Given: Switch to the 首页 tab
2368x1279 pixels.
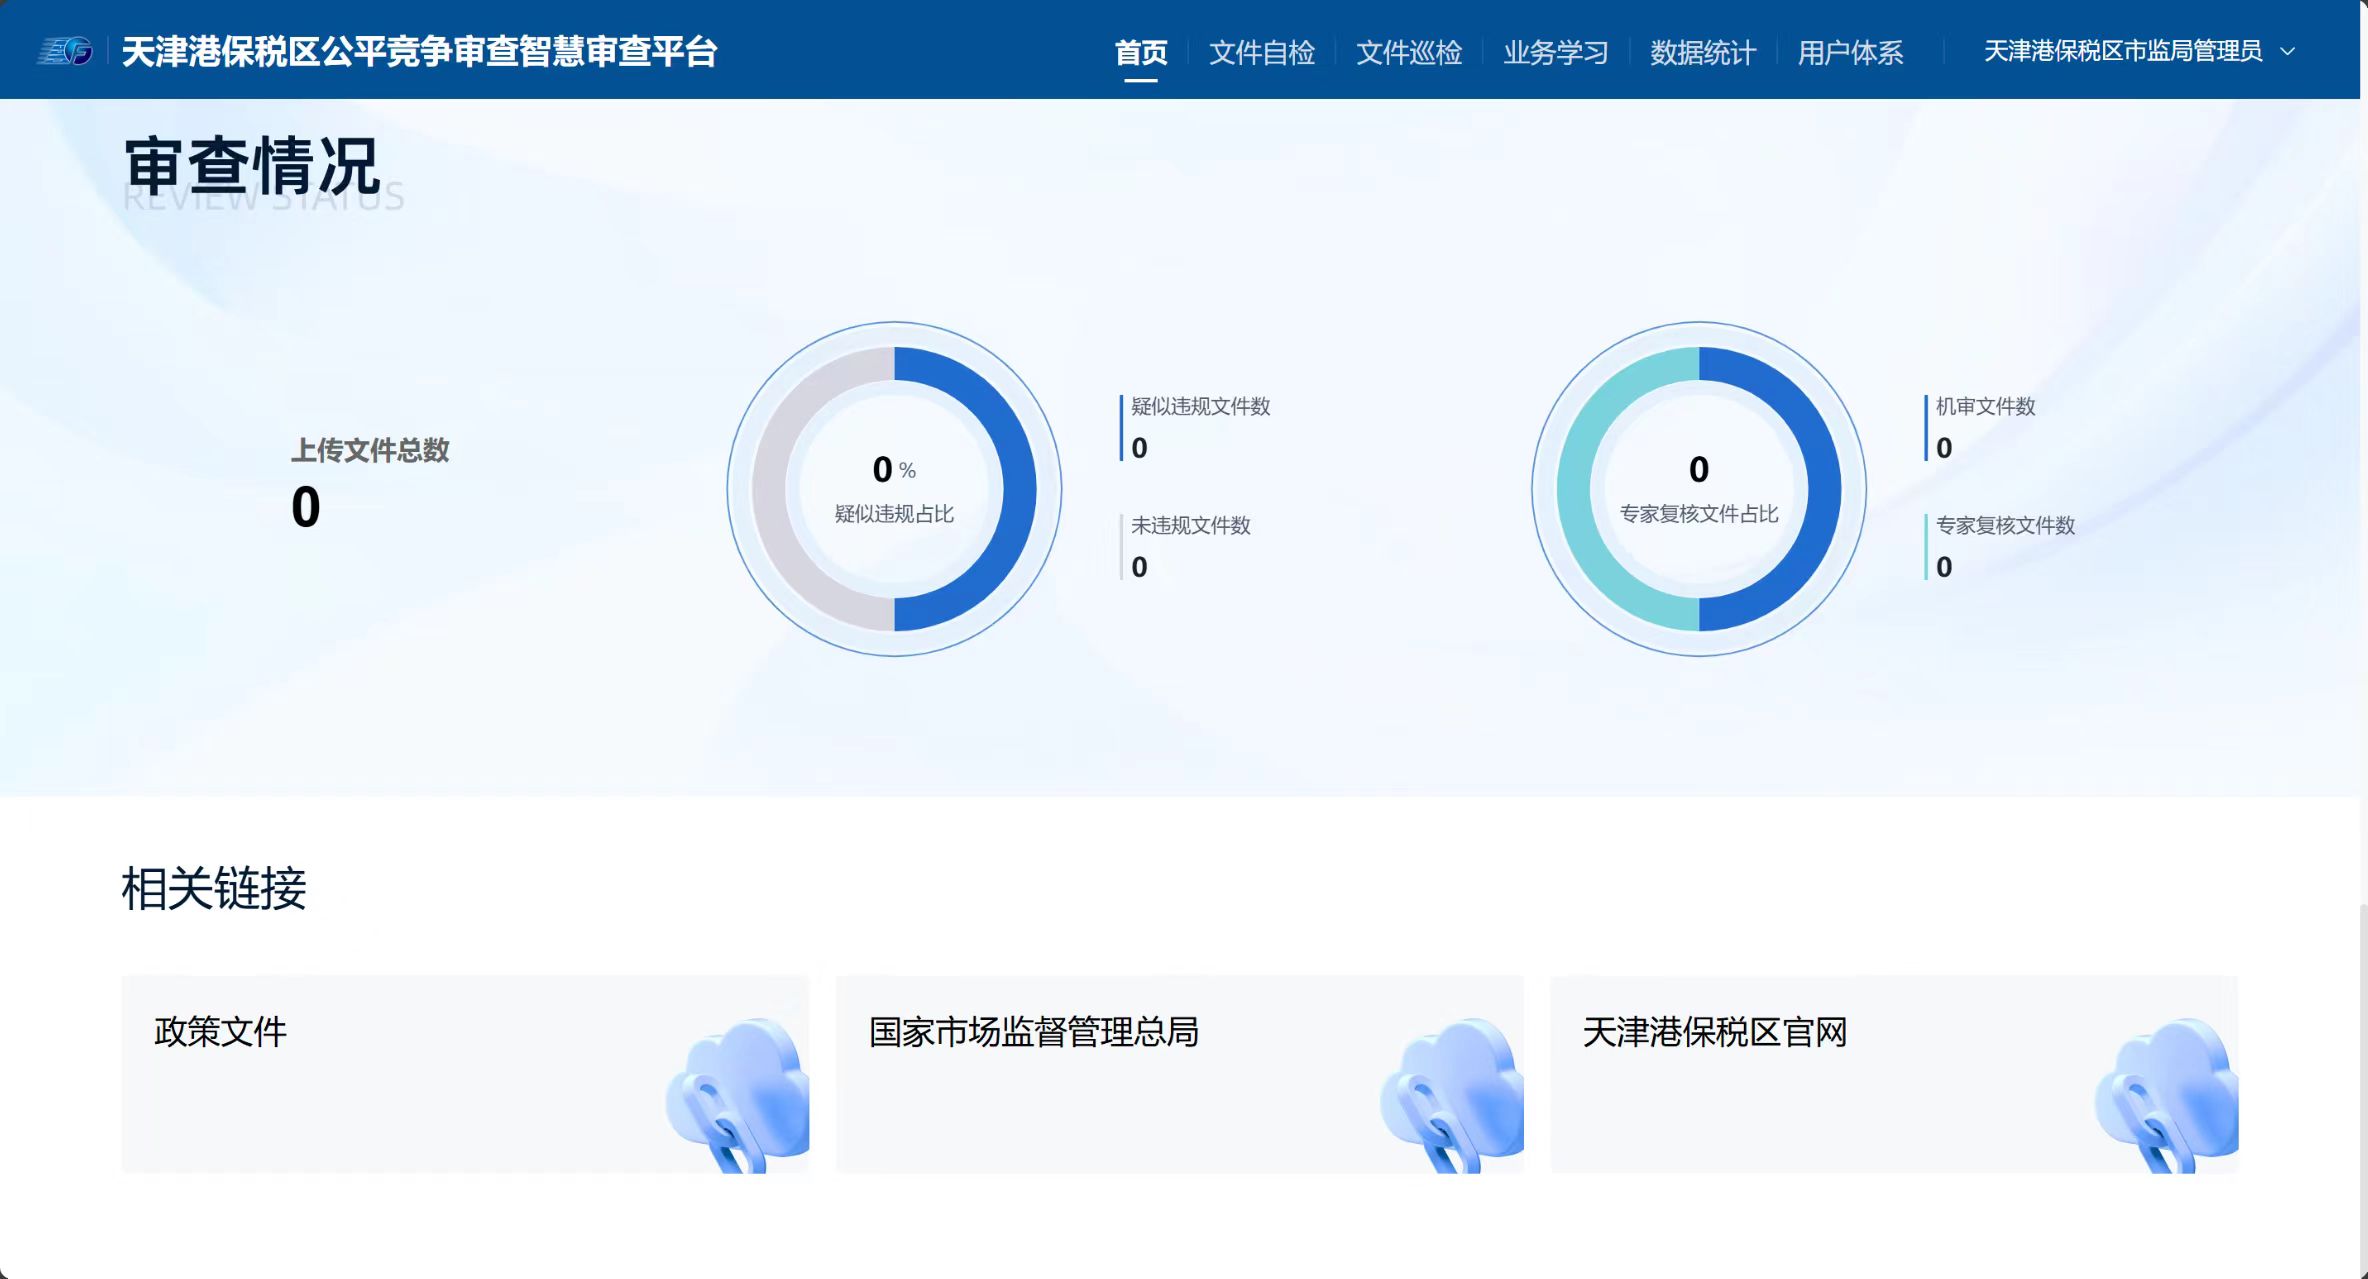Looking at the screenshot, I should [x=1140, y=52].
